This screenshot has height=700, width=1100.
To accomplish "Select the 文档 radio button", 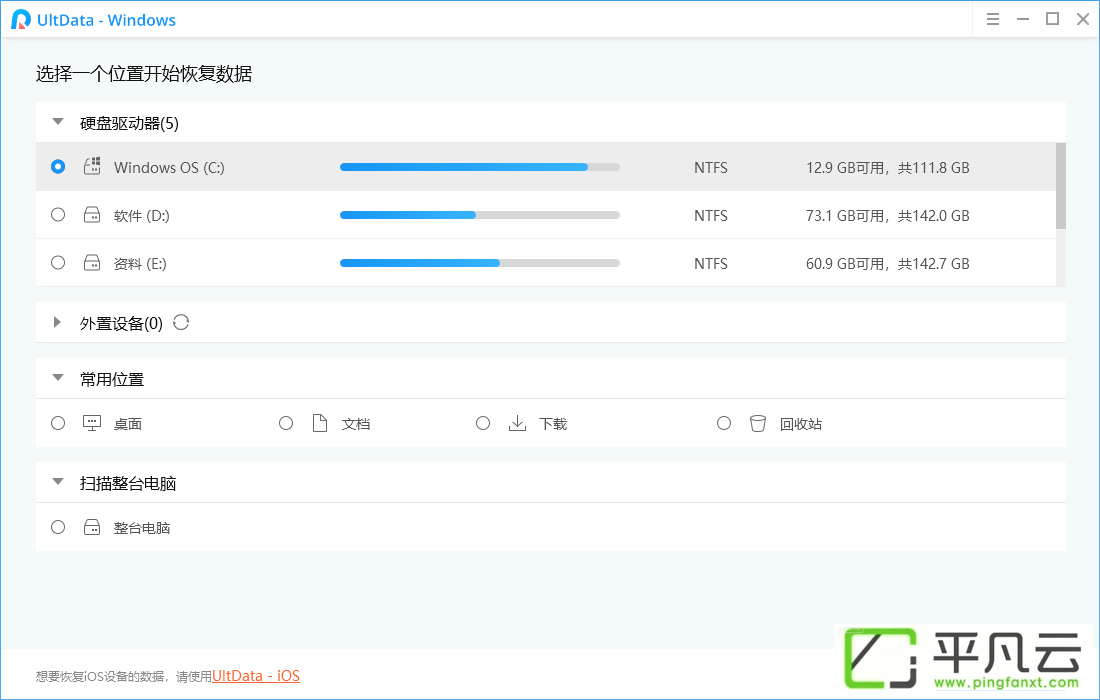I will tap(286, 423).
